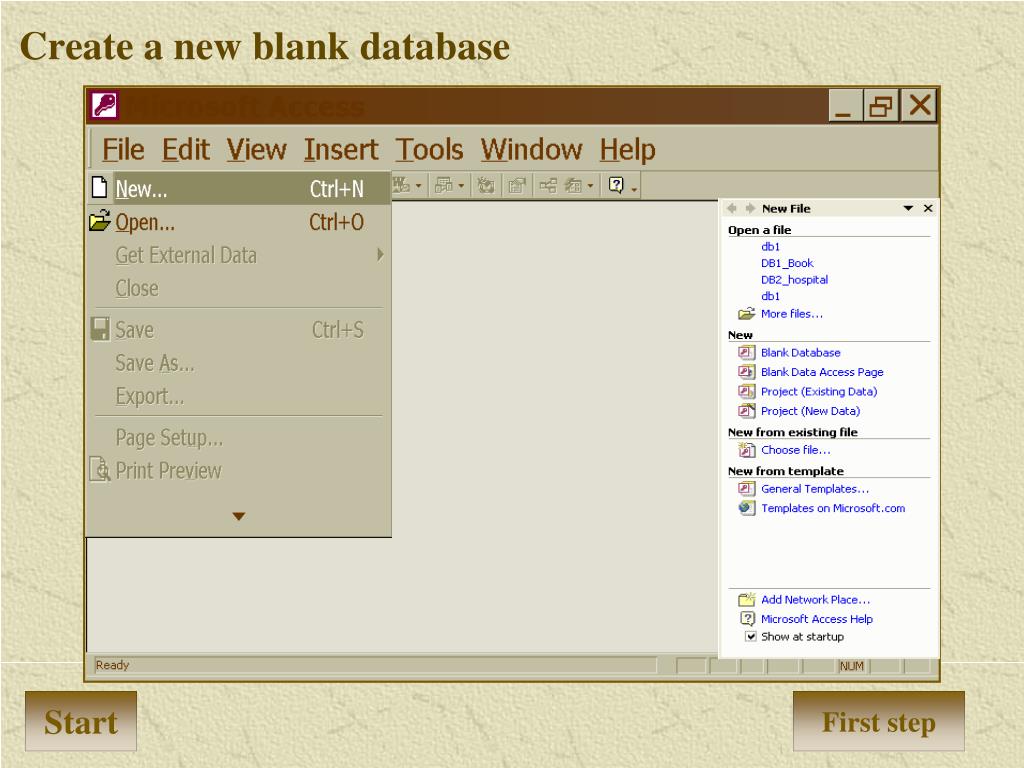This screenshot has height=768, width=1024.
Task: Click the Forward arrow in New File pane
Action: coord(750,208)
